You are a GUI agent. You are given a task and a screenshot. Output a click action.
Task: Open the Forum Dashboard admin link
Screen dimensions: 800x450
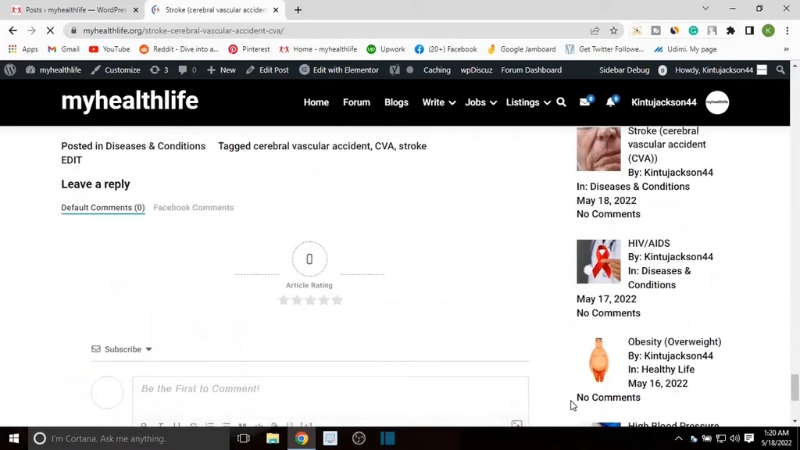tap(531, 70)
